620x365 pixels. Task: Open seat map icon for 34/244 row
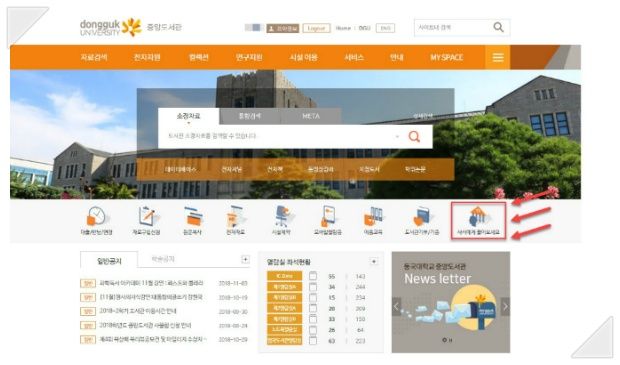[313, 287]
